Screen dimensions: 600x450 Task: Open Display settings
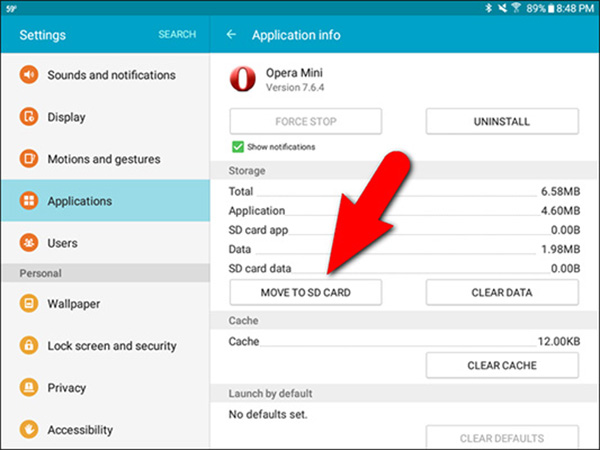coord(105,117)
